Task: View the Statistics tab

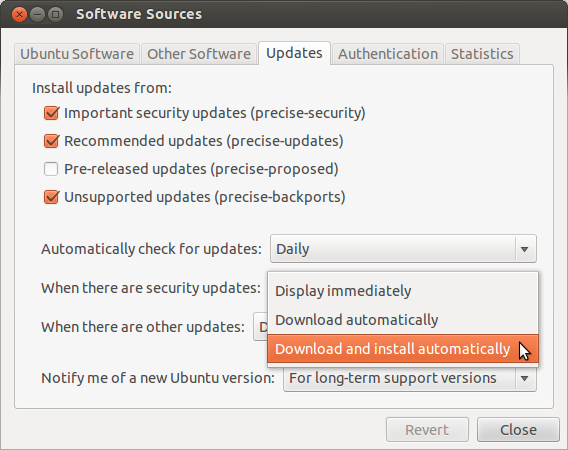Action: pos(482,54)
